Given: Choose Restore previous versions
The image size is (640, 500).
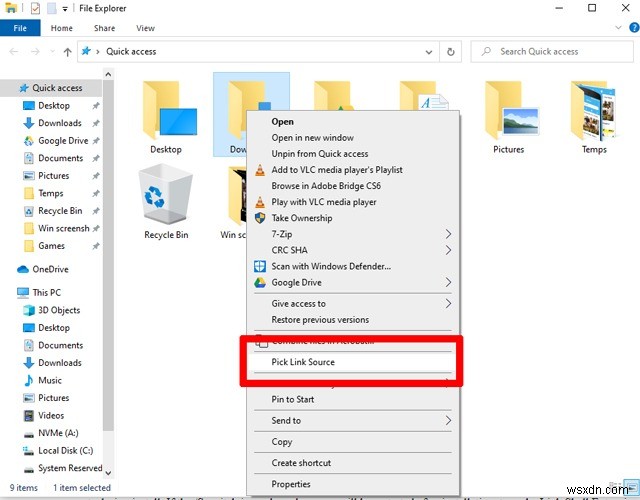Looking at the screenshot, I should pos(353,320).
